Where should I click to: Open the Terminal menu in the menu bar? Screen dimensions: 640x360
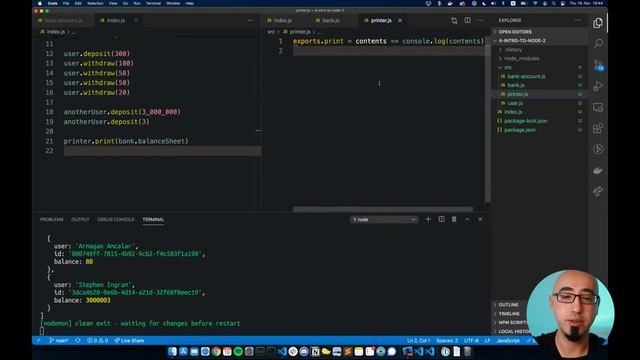coord(153,3)
